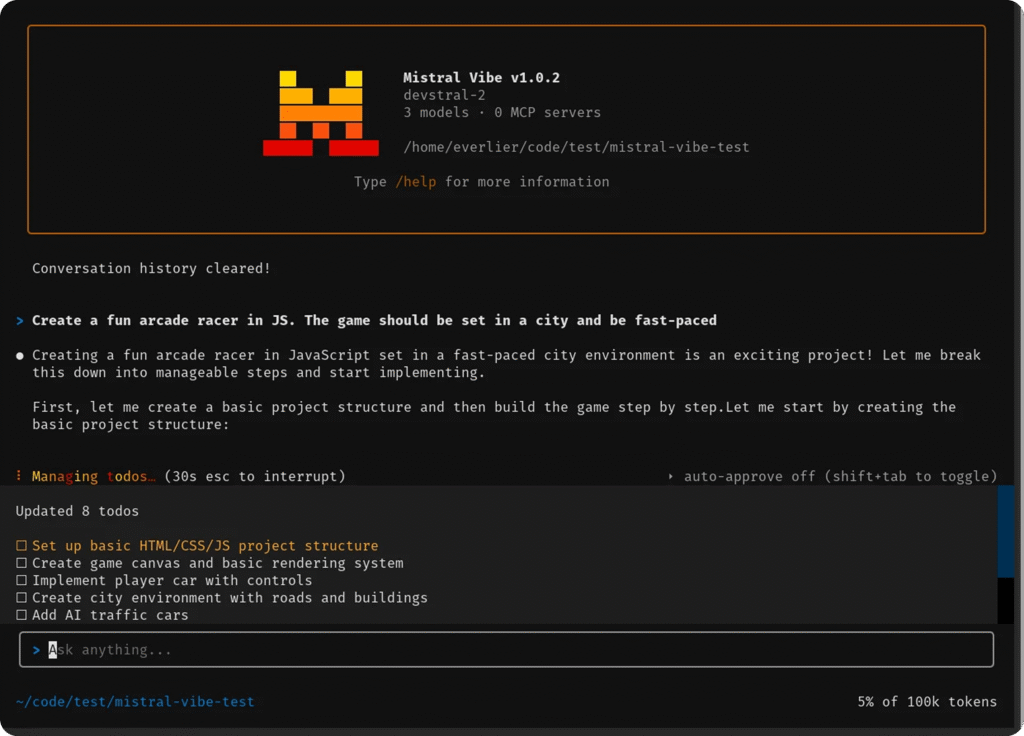Toggle checkbox for Implement player car with controls

point(22,580)
